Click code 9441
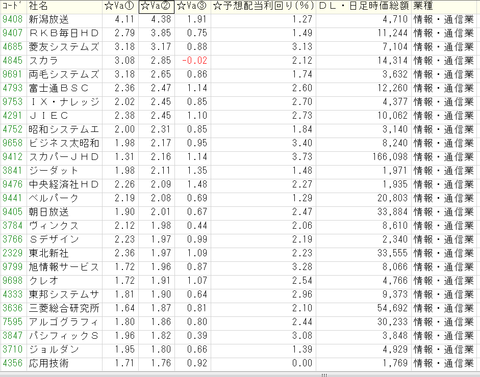The height and width of the screenshot is (377, 480). click(13, 198)
